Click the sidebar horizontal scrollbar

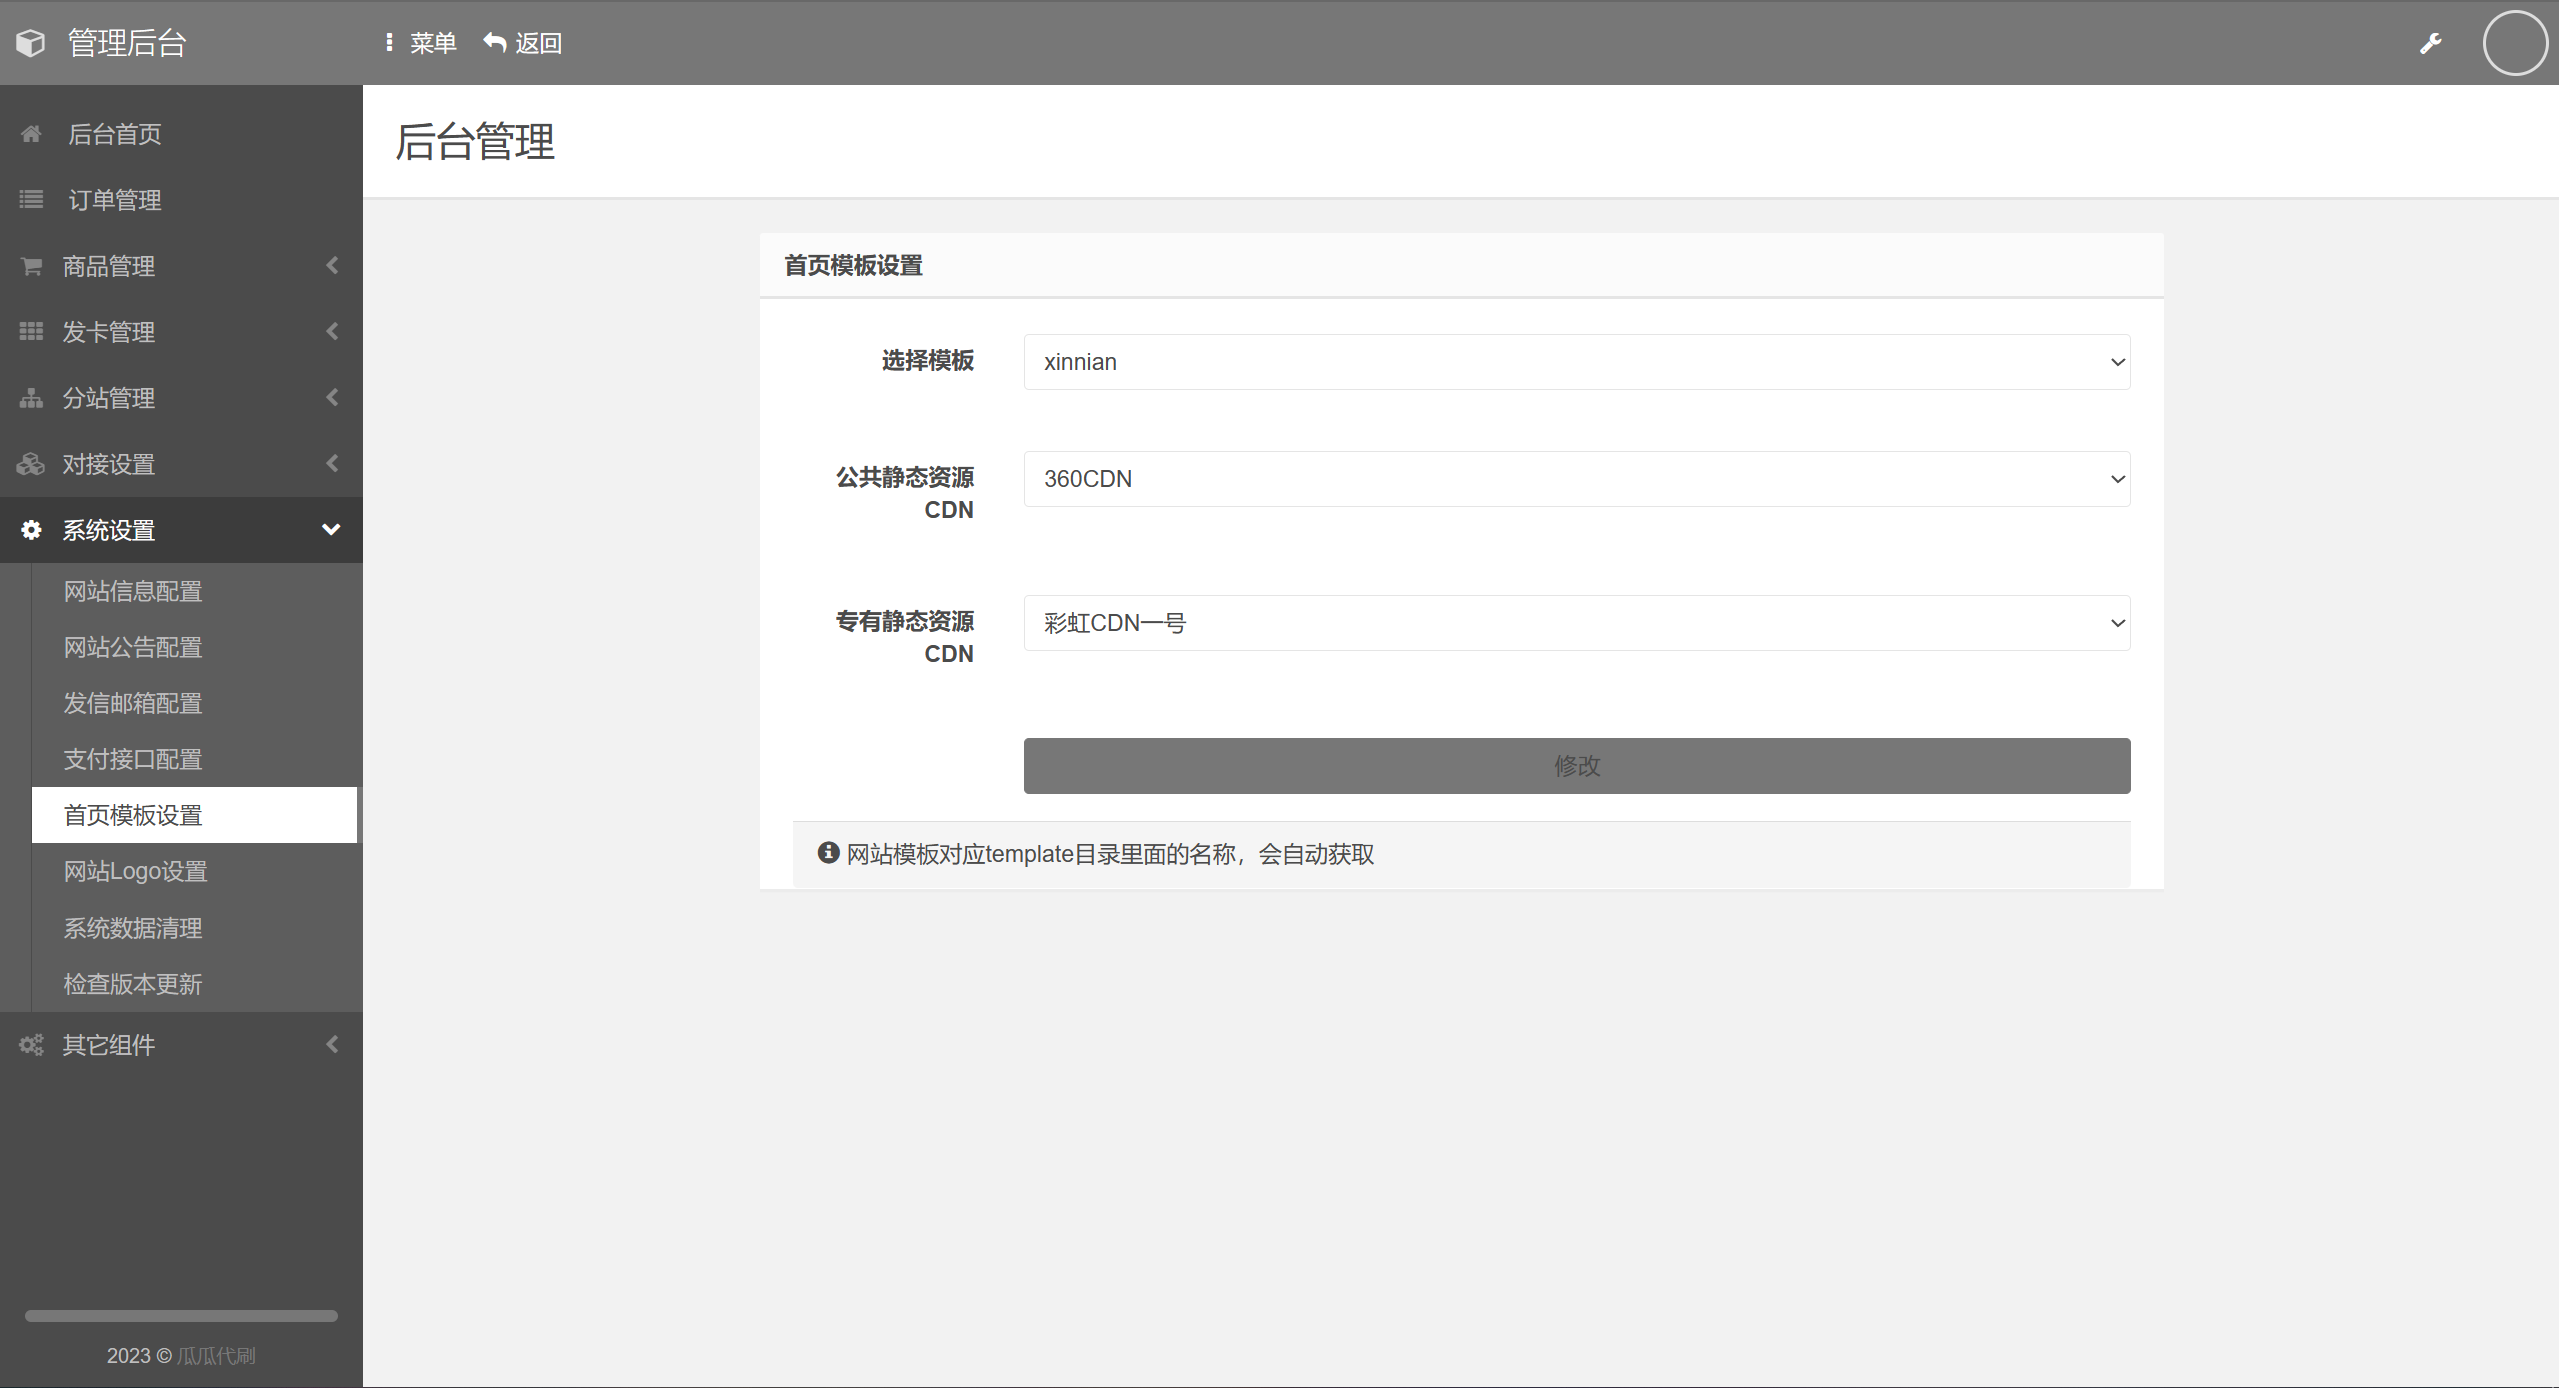tap(181, 1316)
